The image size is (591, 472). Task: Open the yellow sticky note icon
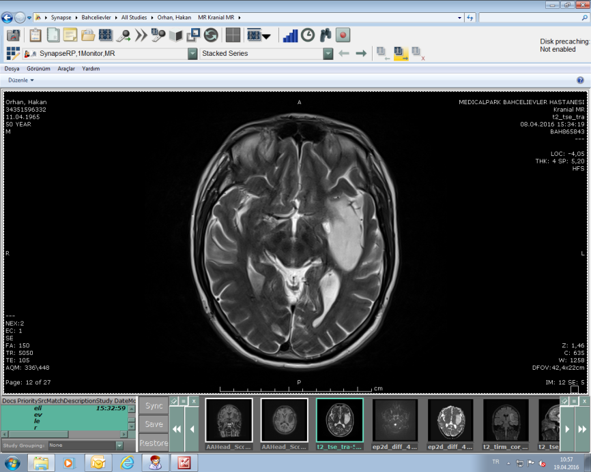tap(70, 35)
